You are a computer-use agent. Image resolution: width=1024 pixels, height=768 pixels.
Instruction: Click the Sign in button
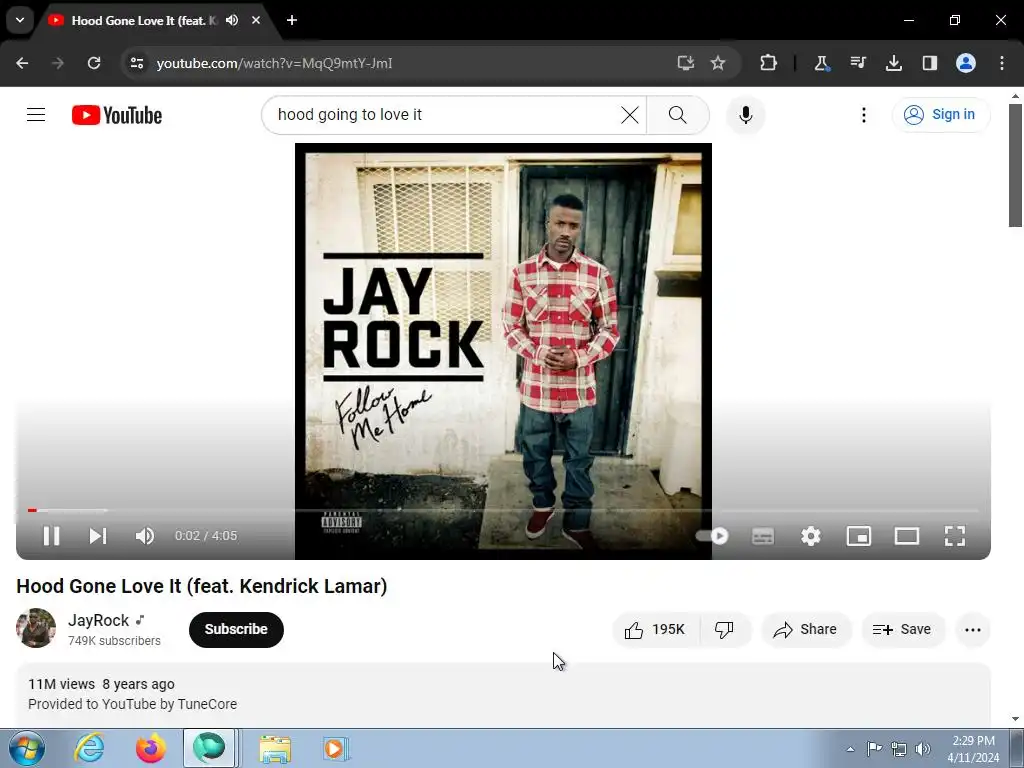tap(940, 114)
